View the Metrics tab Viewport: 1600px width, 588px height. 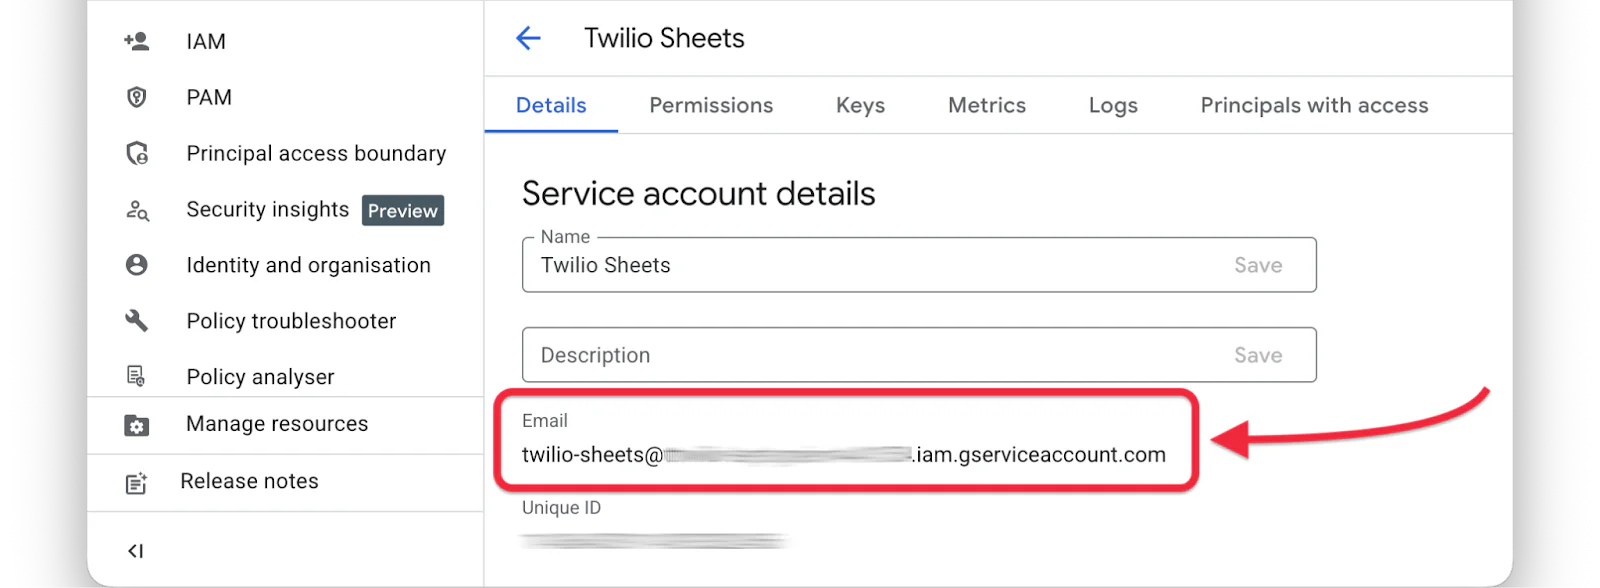(985, 105)
